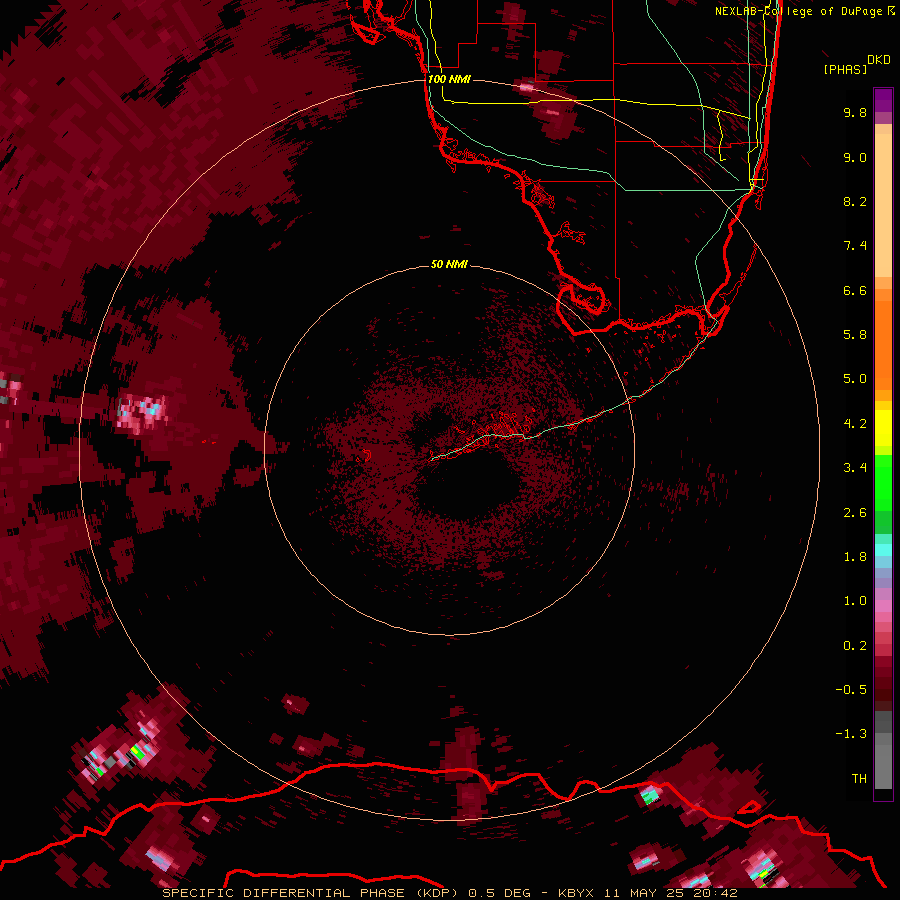Pick the yellow band on color scale

click(x=883, y=428)
